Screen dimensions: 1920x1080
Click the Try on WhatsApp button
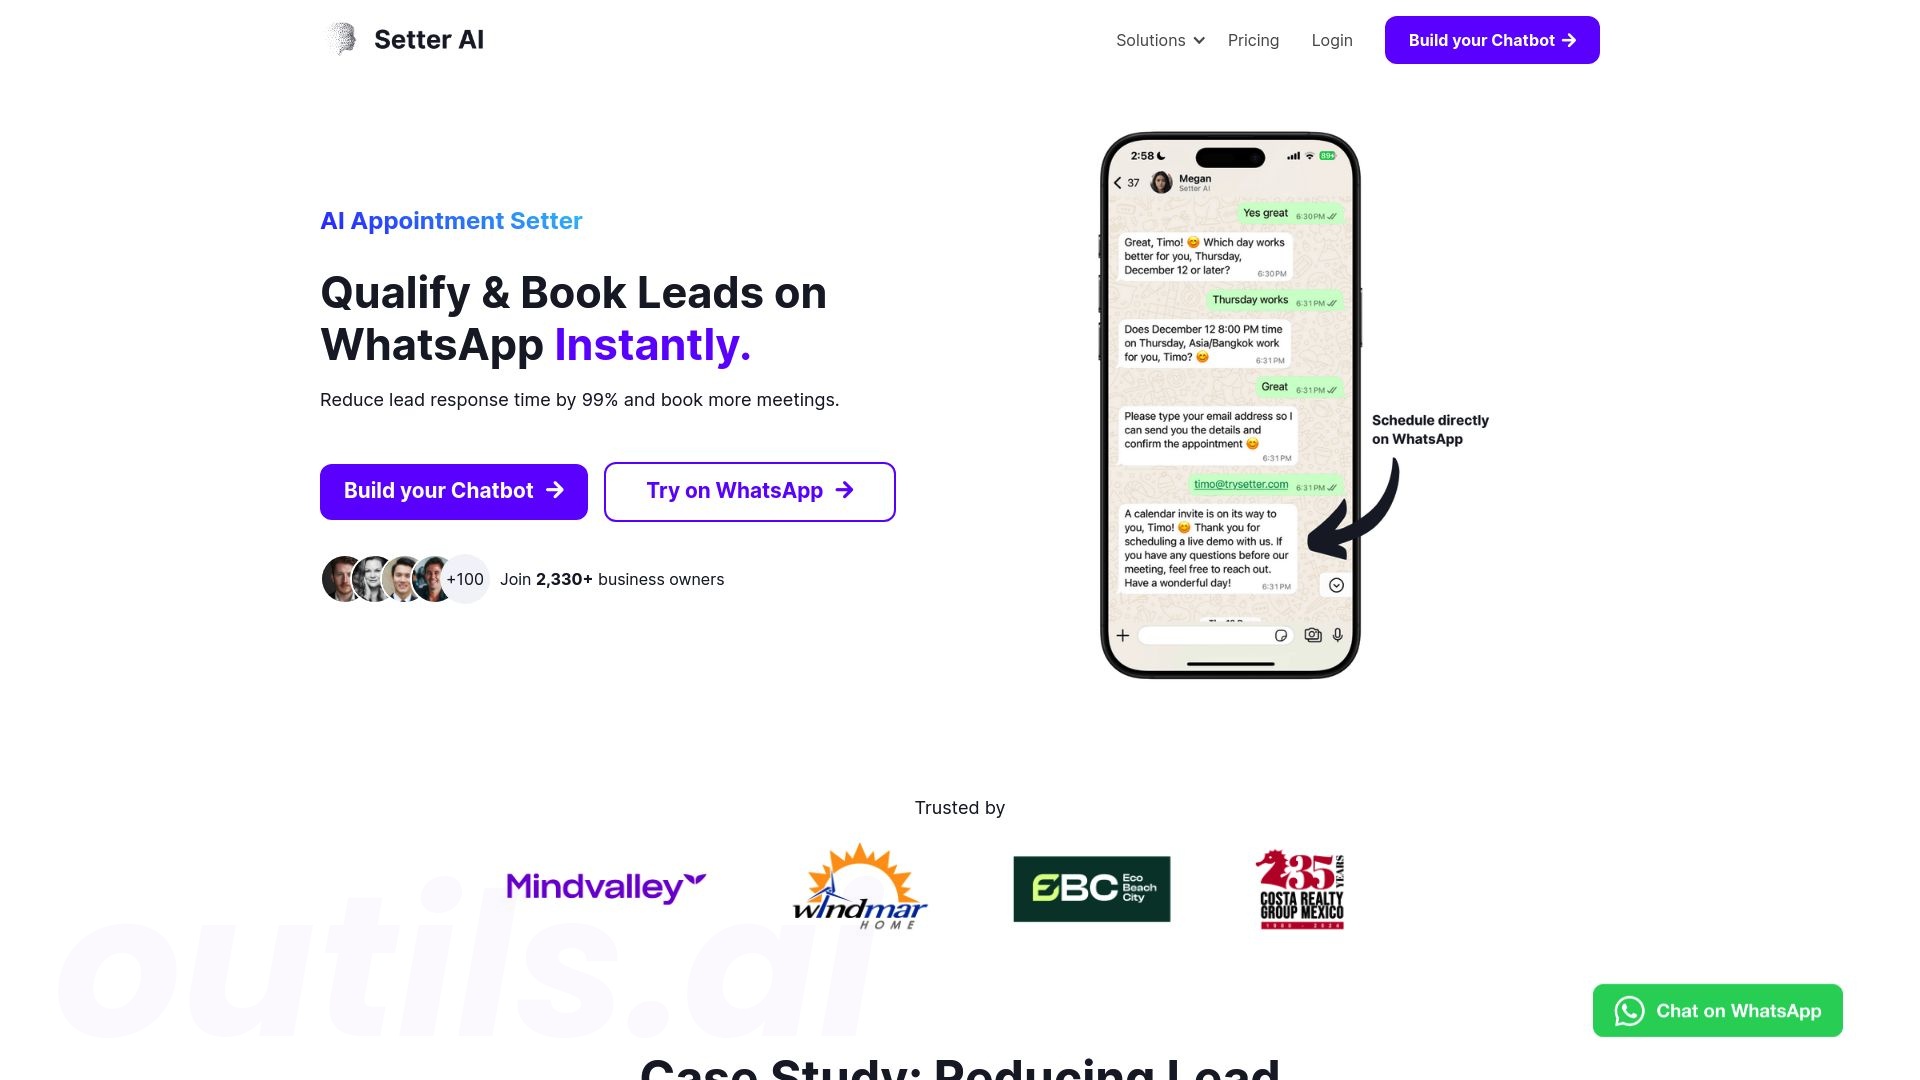point(749,491)
